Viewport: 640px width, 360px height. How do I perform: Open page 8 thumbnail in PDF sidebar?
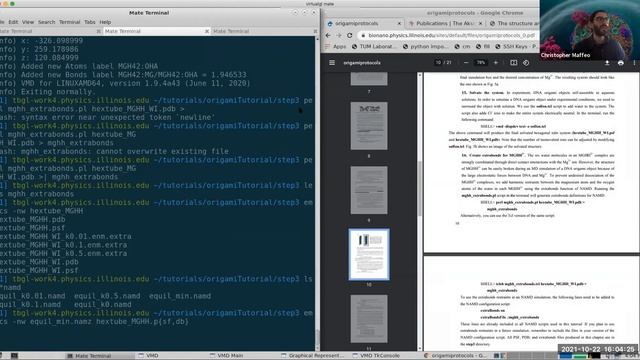pos(369,126)
